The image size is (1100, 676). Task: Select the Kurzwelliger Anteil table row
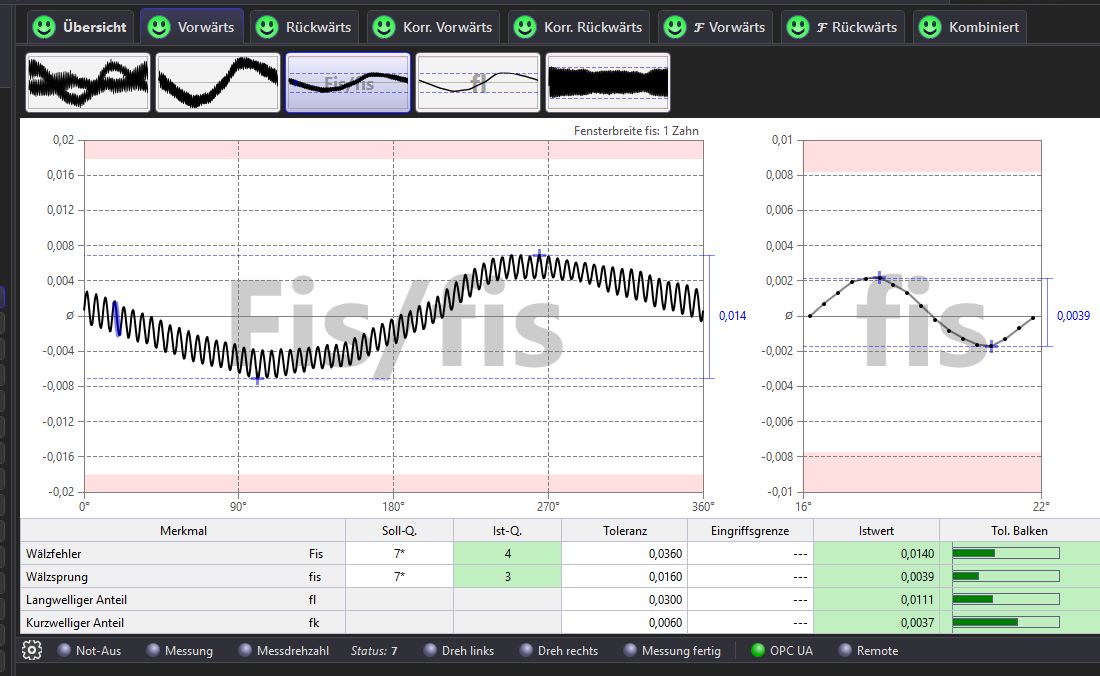click(x=183, y=623)
